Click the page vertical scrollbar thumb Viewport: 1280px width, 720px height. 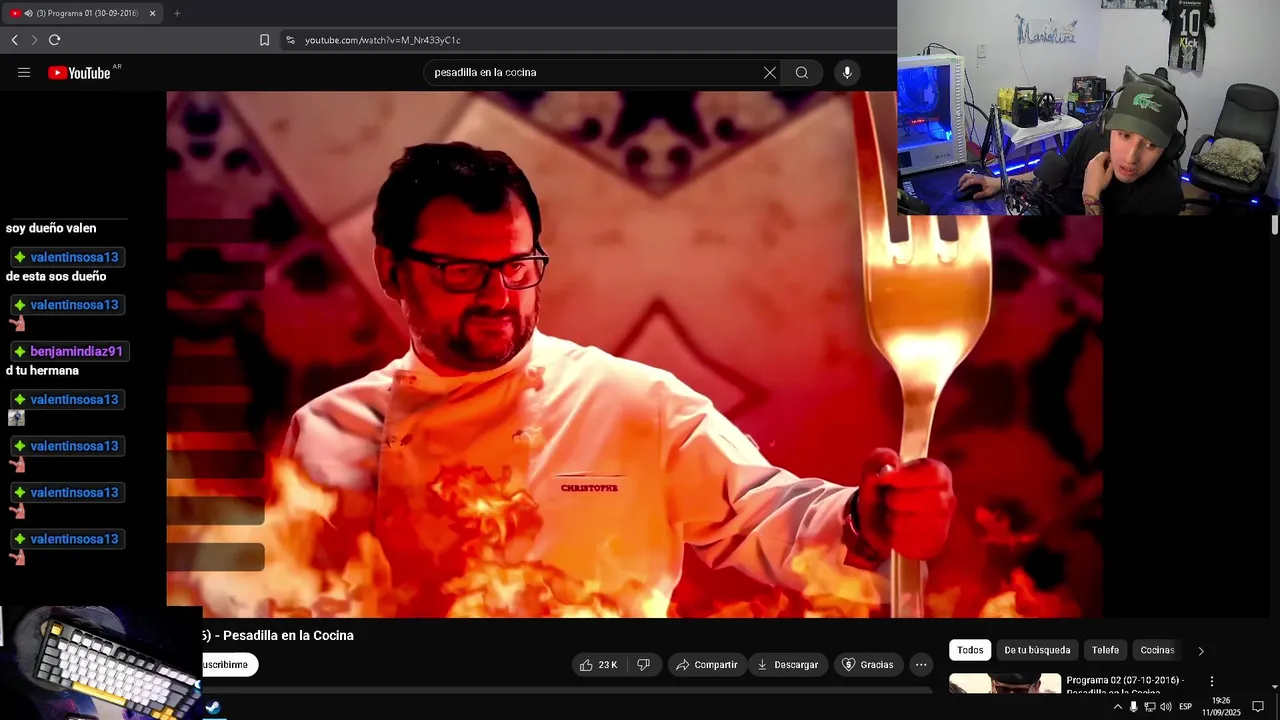pyautogui.click(x=1275, y=225)
